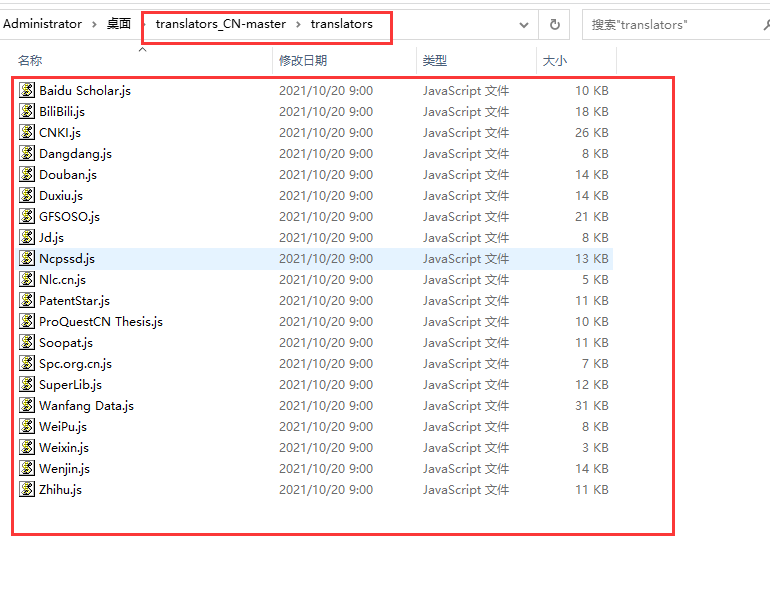Viewport: 770px width, 606px height.
Task: Click the PatentStar.js file icon
Action: point(27,300)
